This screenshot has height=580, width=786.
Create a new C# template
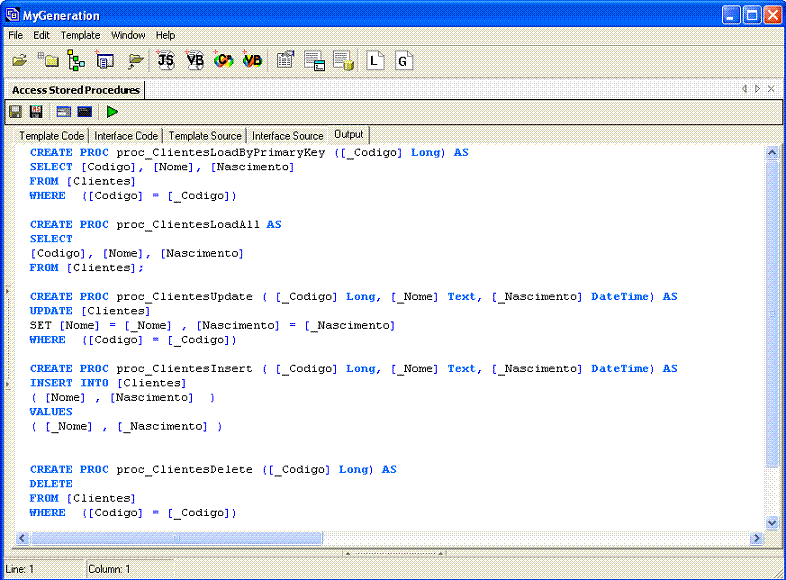tap(224, 60)
